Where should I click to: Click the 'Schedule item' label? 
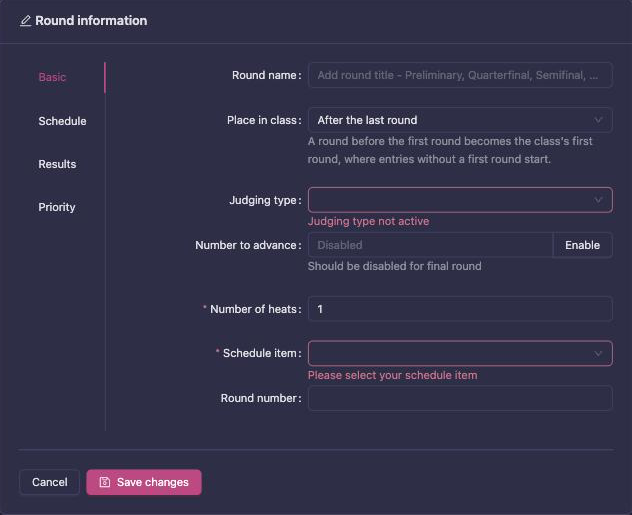260,353
